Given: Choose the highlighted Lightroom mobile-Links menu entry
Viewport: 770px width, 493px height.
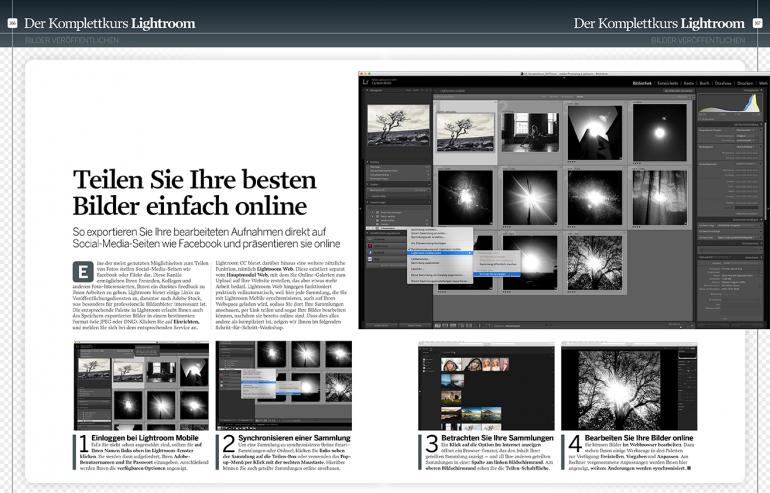Looking at the screenshot, I should (440, 253).
